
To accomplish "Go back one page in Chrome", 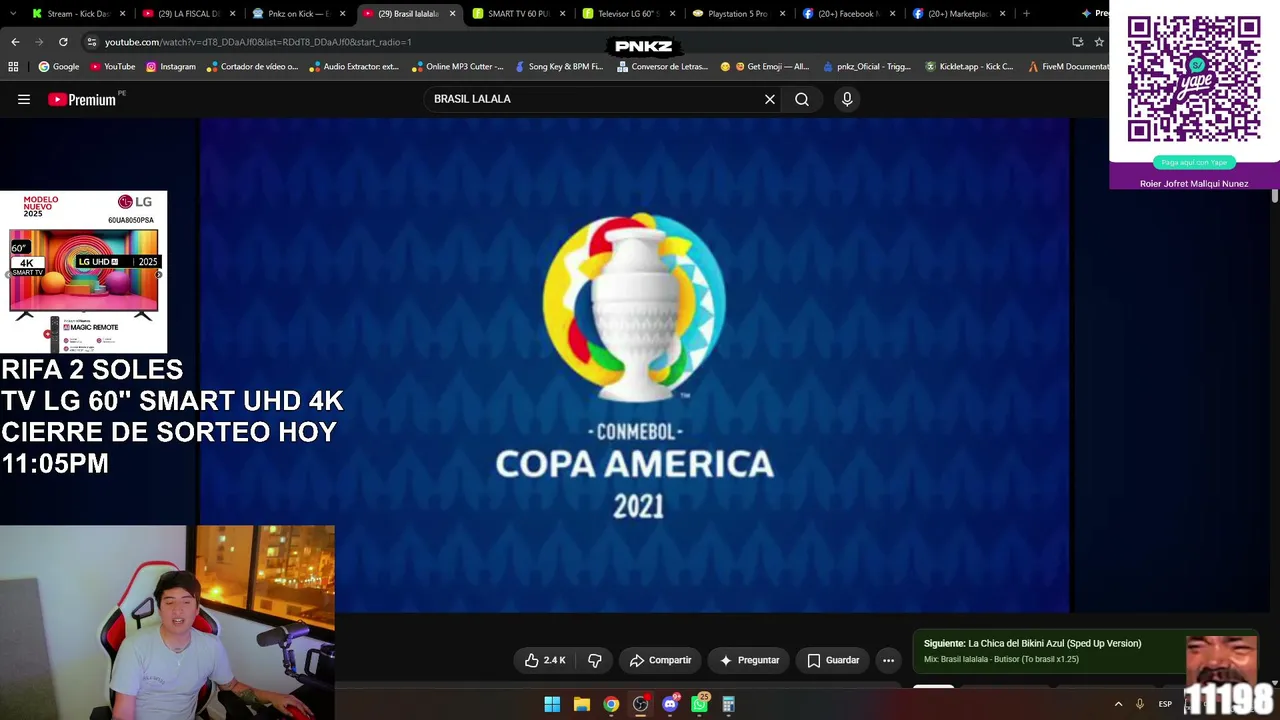I will [x=15, y=42].
